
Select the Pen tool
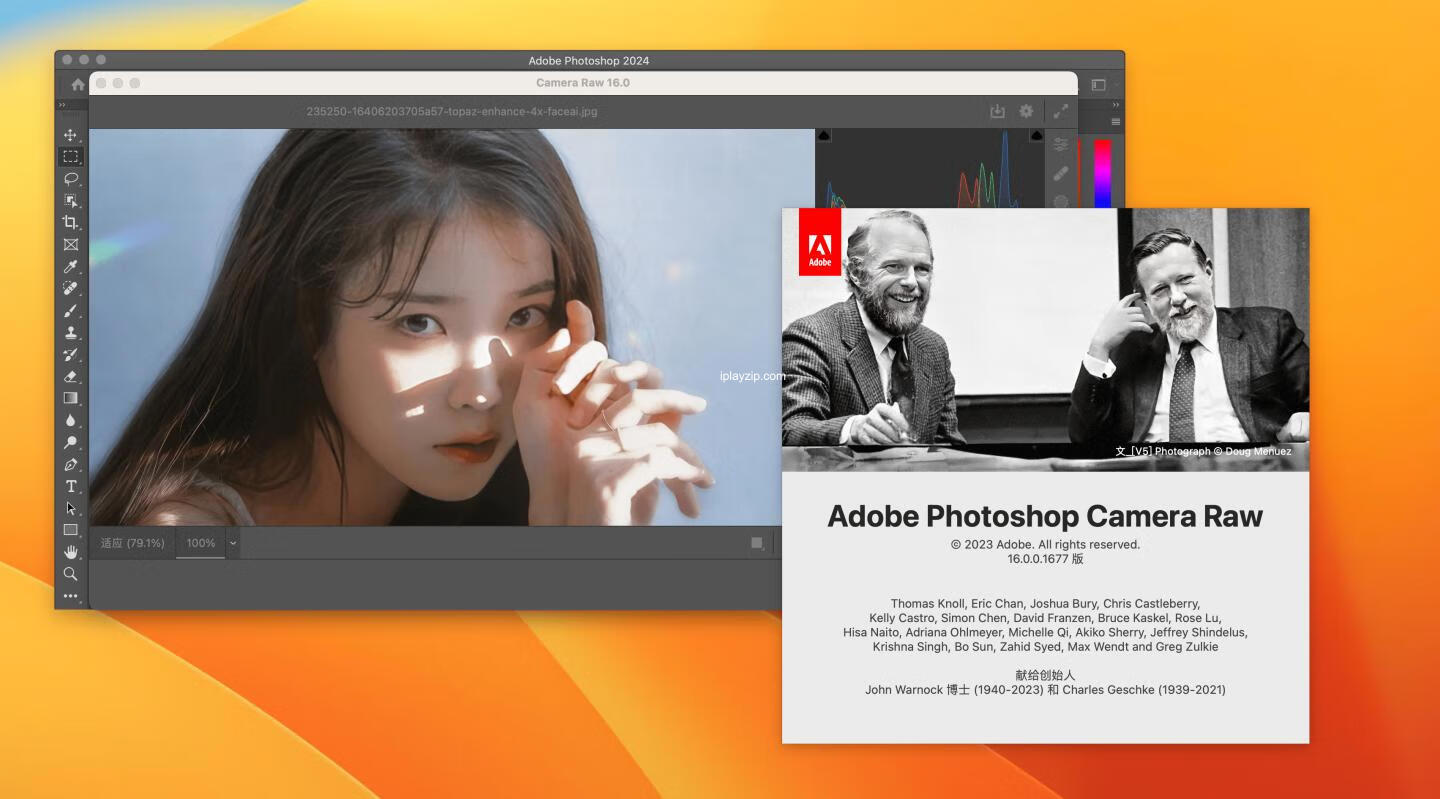point(70,464)
